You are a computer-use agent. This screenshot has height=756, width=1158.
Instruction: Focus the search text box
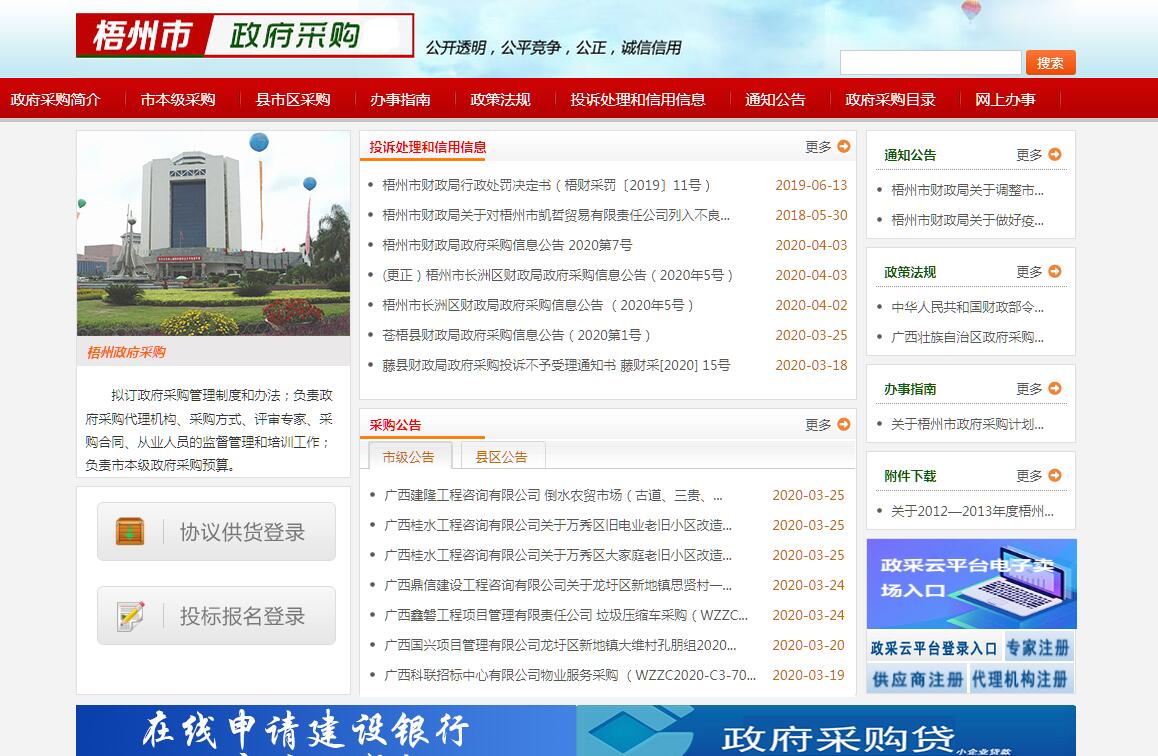coord(930,63)
